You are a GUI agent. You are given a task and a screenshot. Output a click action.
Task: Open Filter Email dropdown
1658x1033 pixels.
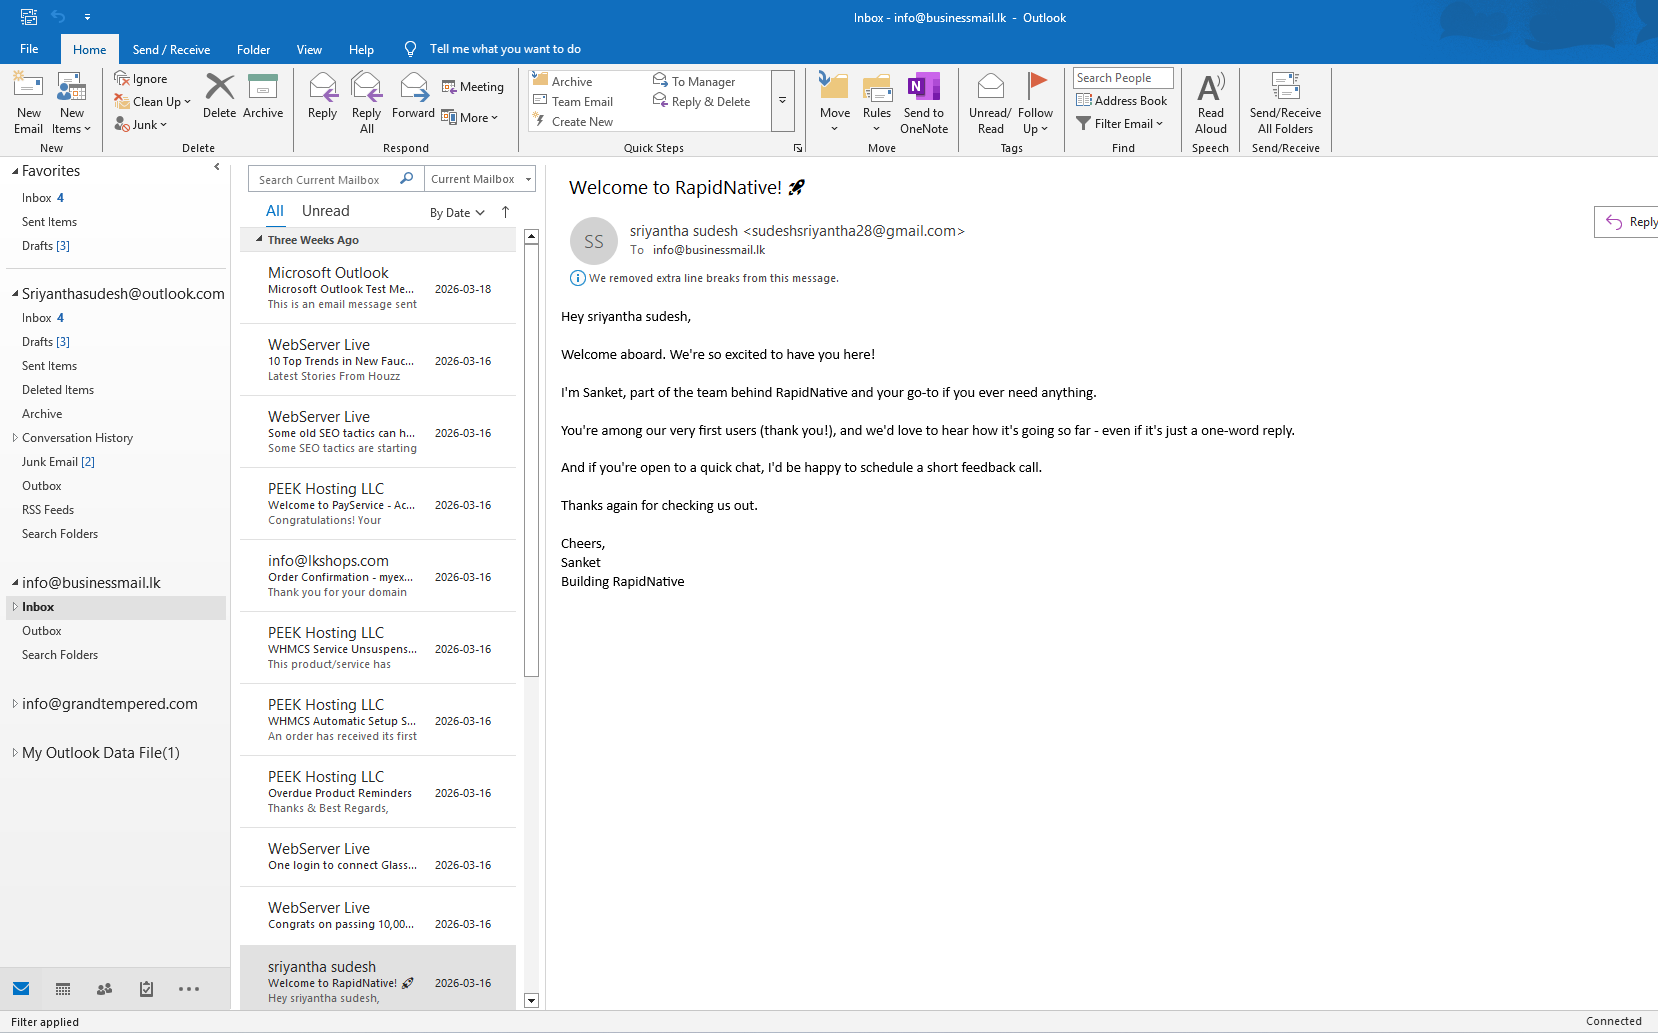pos(1120,124)
